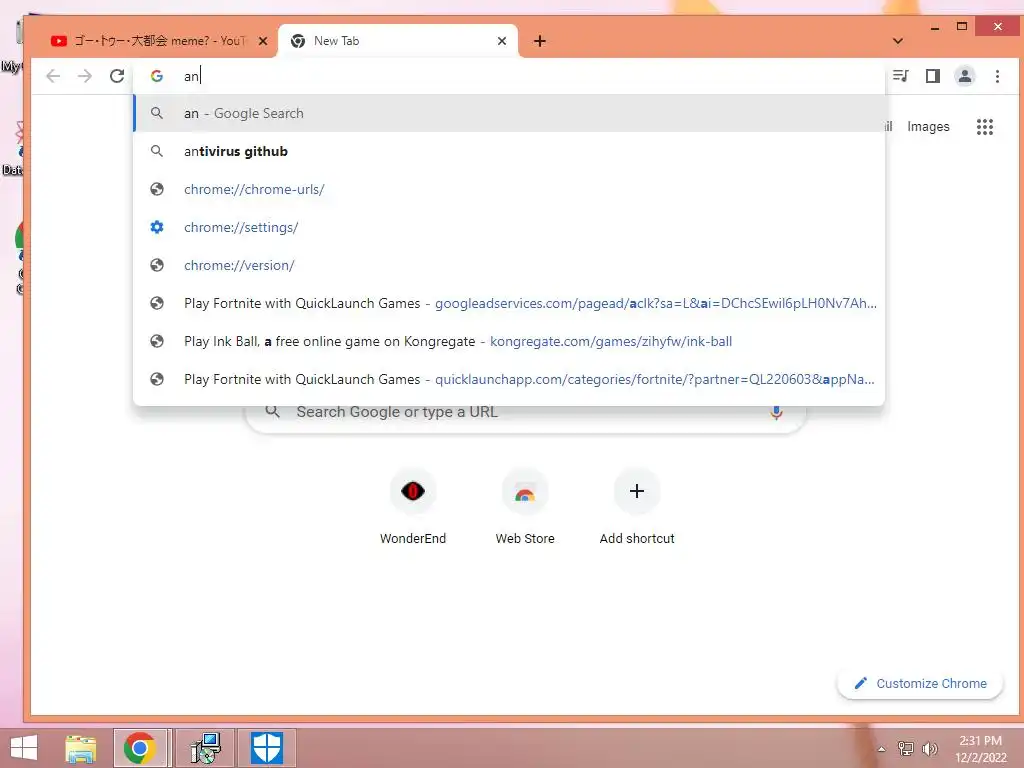1024x768 pixels.
Task: Open chrome://settings/ suggestion
Action: (x=509, y=227)
